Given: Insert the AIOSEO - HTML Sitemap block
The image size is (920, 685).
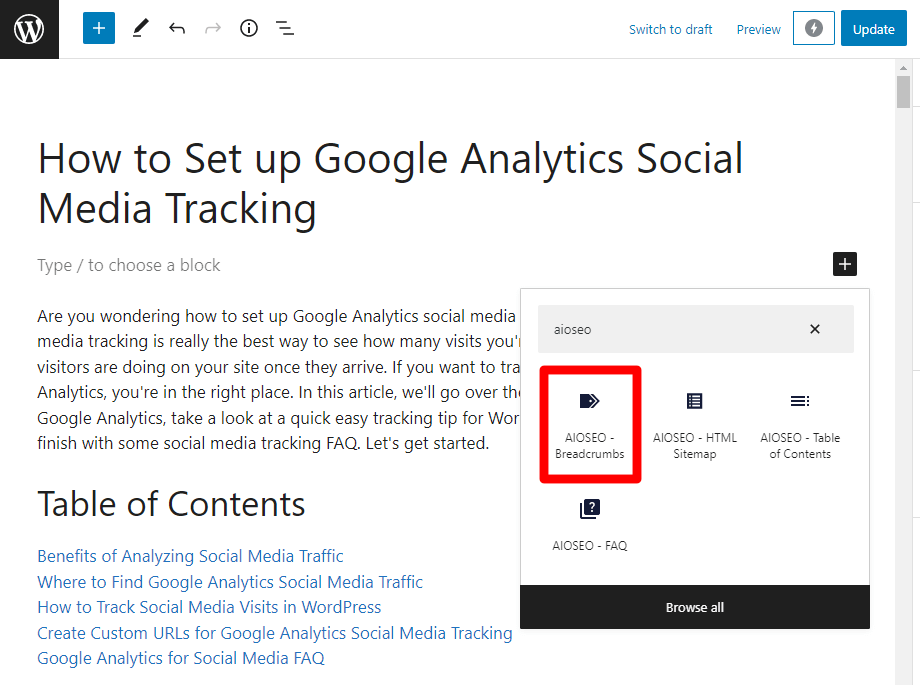Looking at the screenshot, I should (695, 425).
